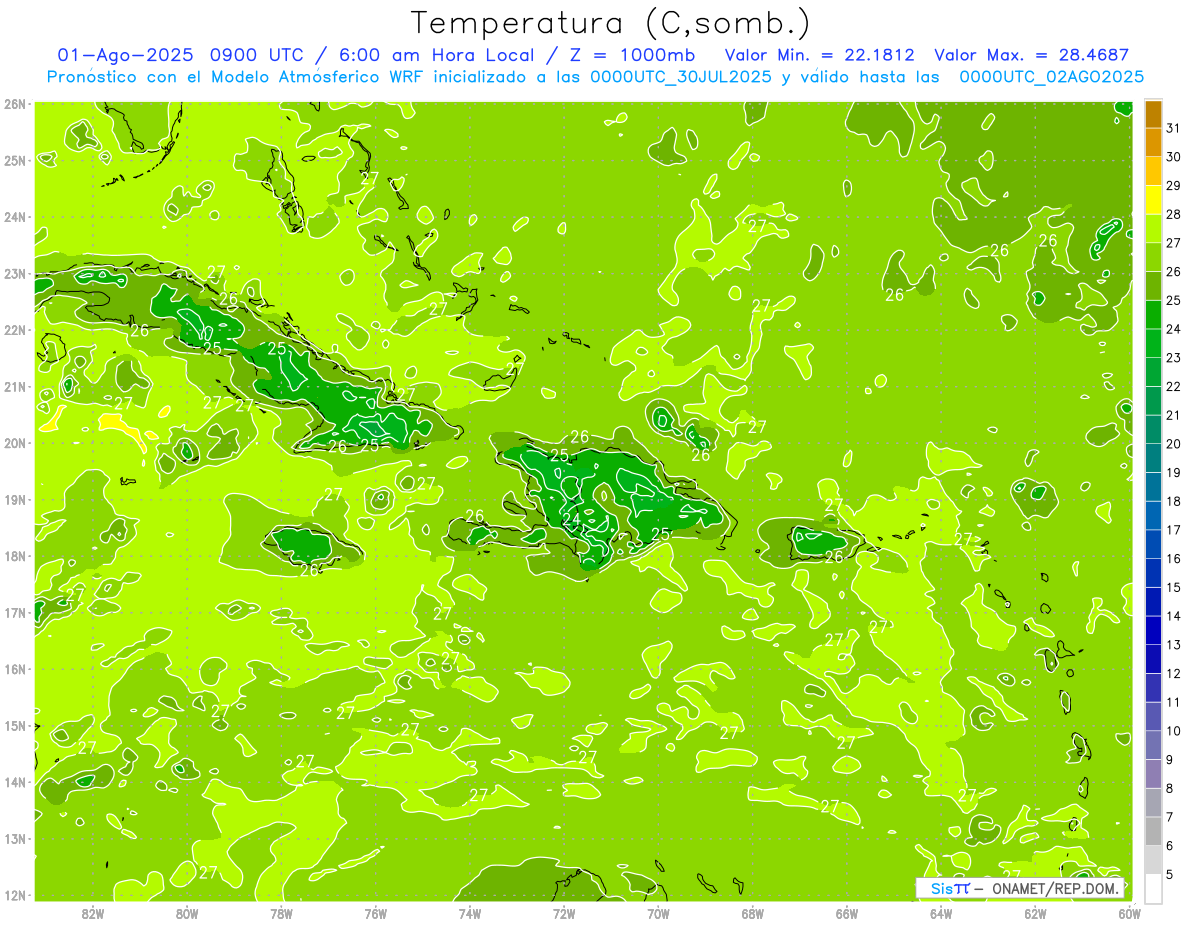1200x927 pixels.
Task: Pick the lime legend band between 27 and 28
Action: tap(1153, 229)
